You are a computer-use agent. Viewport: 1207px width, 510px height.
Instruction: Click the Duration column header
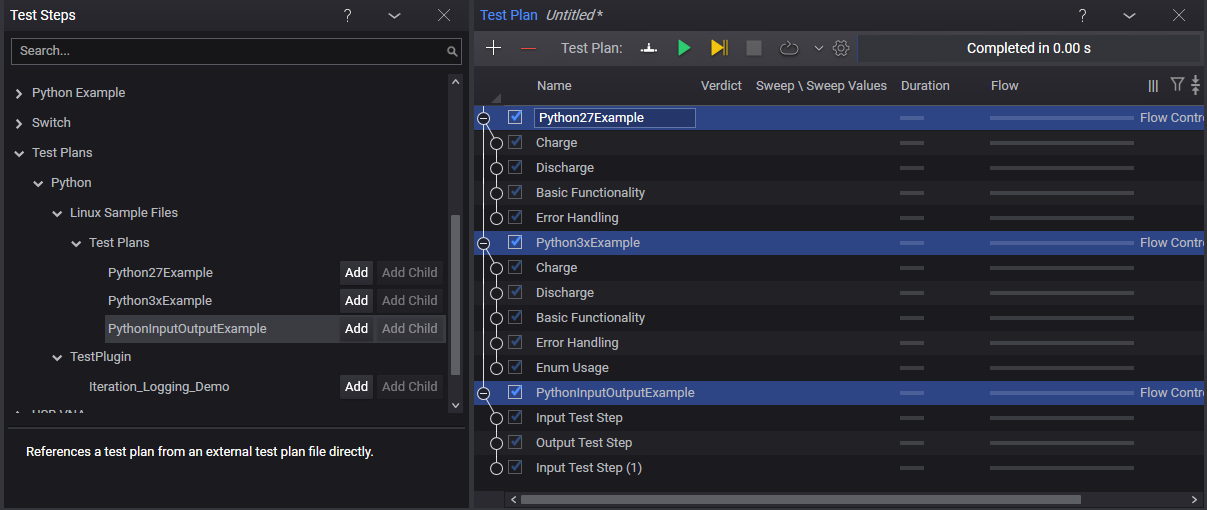(925, 86)
